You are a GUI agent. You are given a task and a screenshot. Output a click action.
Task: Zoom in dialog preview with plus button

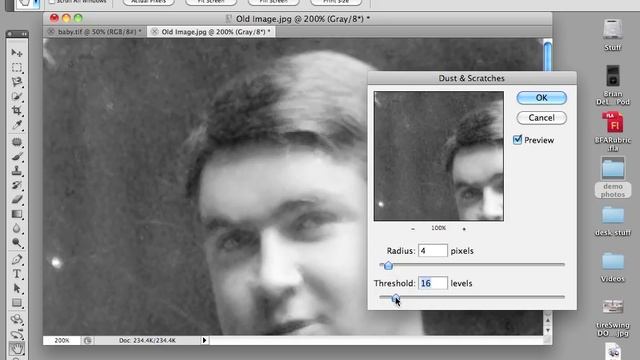(464, 229)
